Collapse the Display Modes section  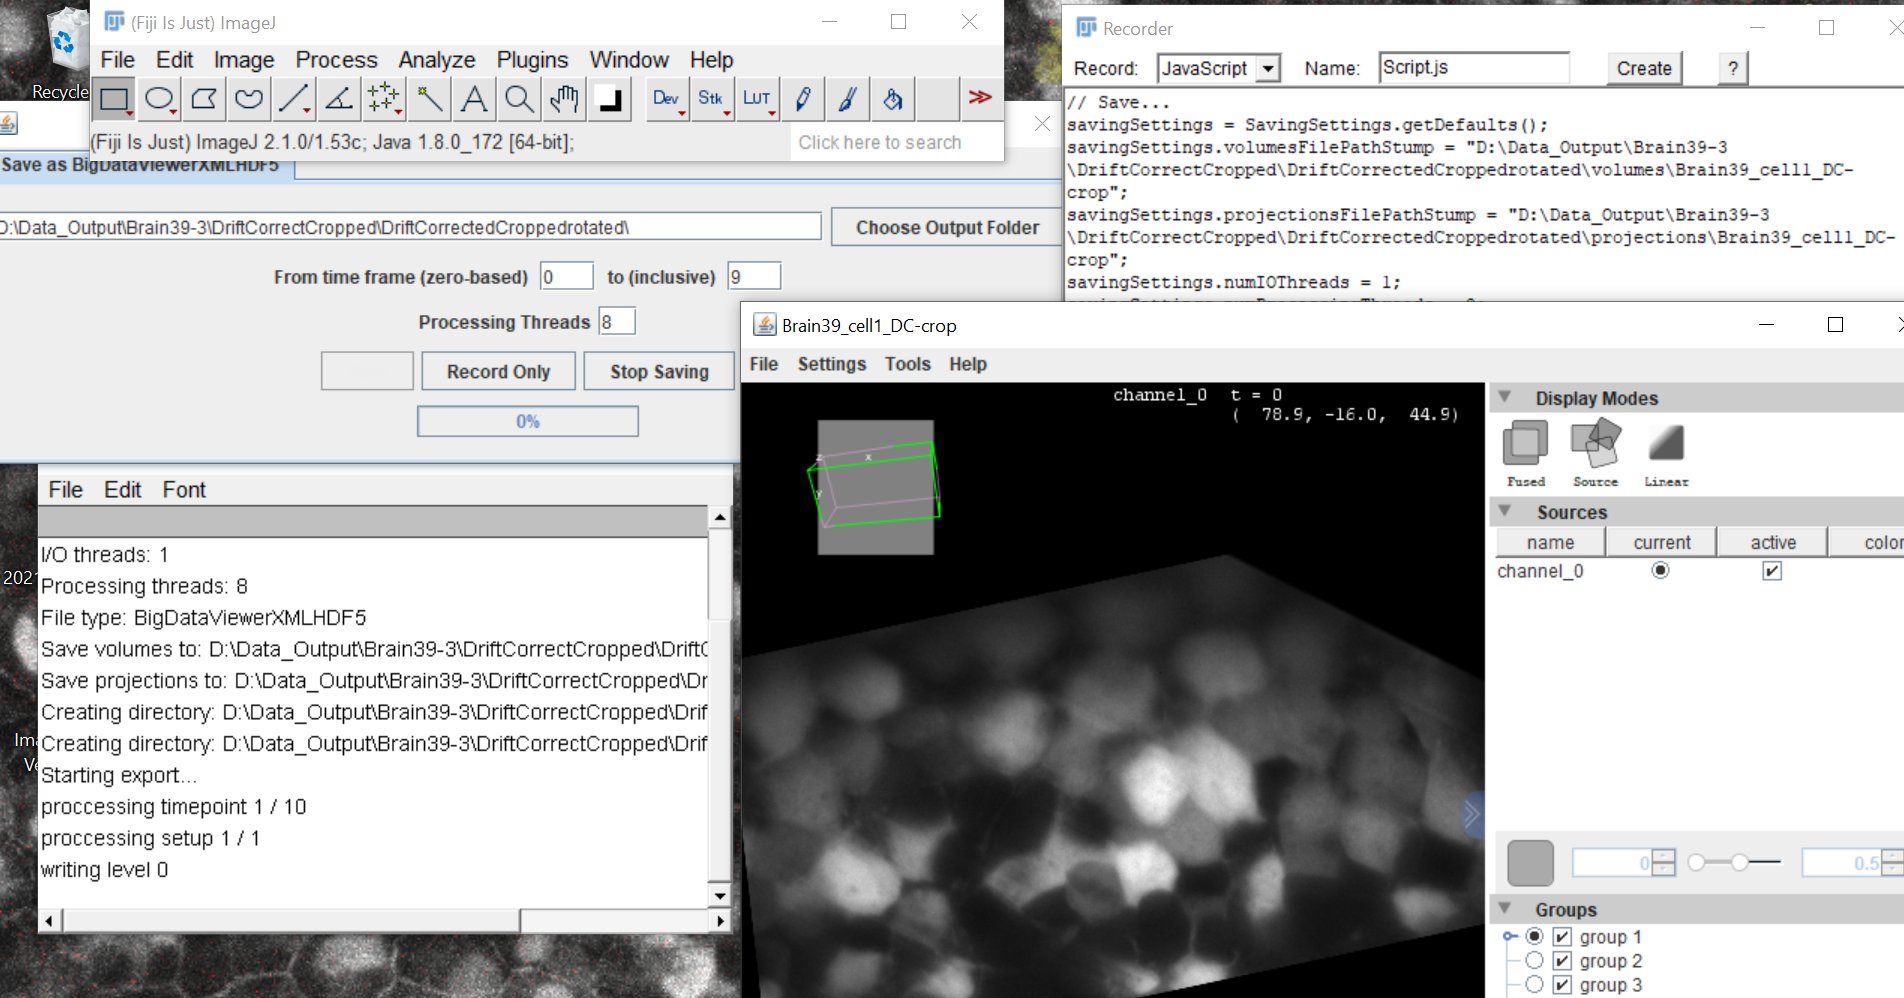pyautogui.click(x=1505, y=397)
